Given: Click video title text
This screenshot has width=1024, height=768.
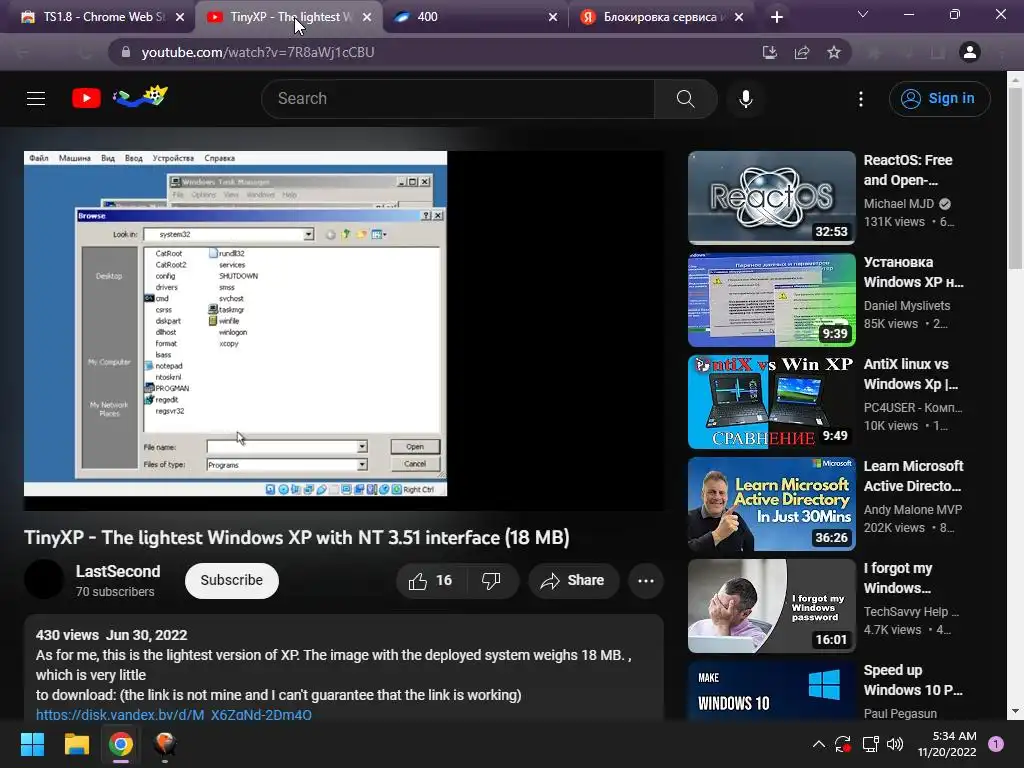Looking at the screenshot, I should [x=297, y=537].
